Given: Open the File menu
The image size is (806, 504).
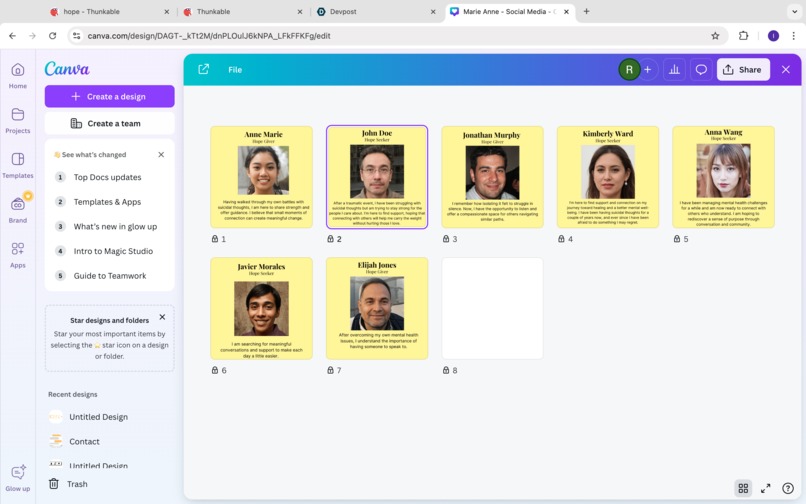Looking at the screenshot, I should pos(235,69).
